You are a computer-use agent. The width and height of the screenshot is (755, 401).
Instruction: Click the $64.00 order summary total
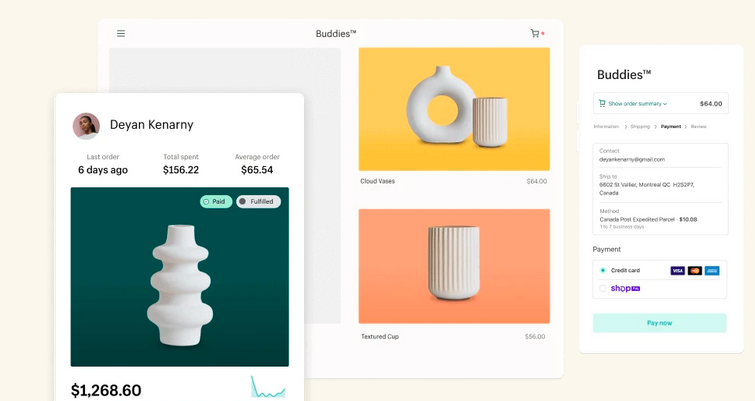coord(711,103)
